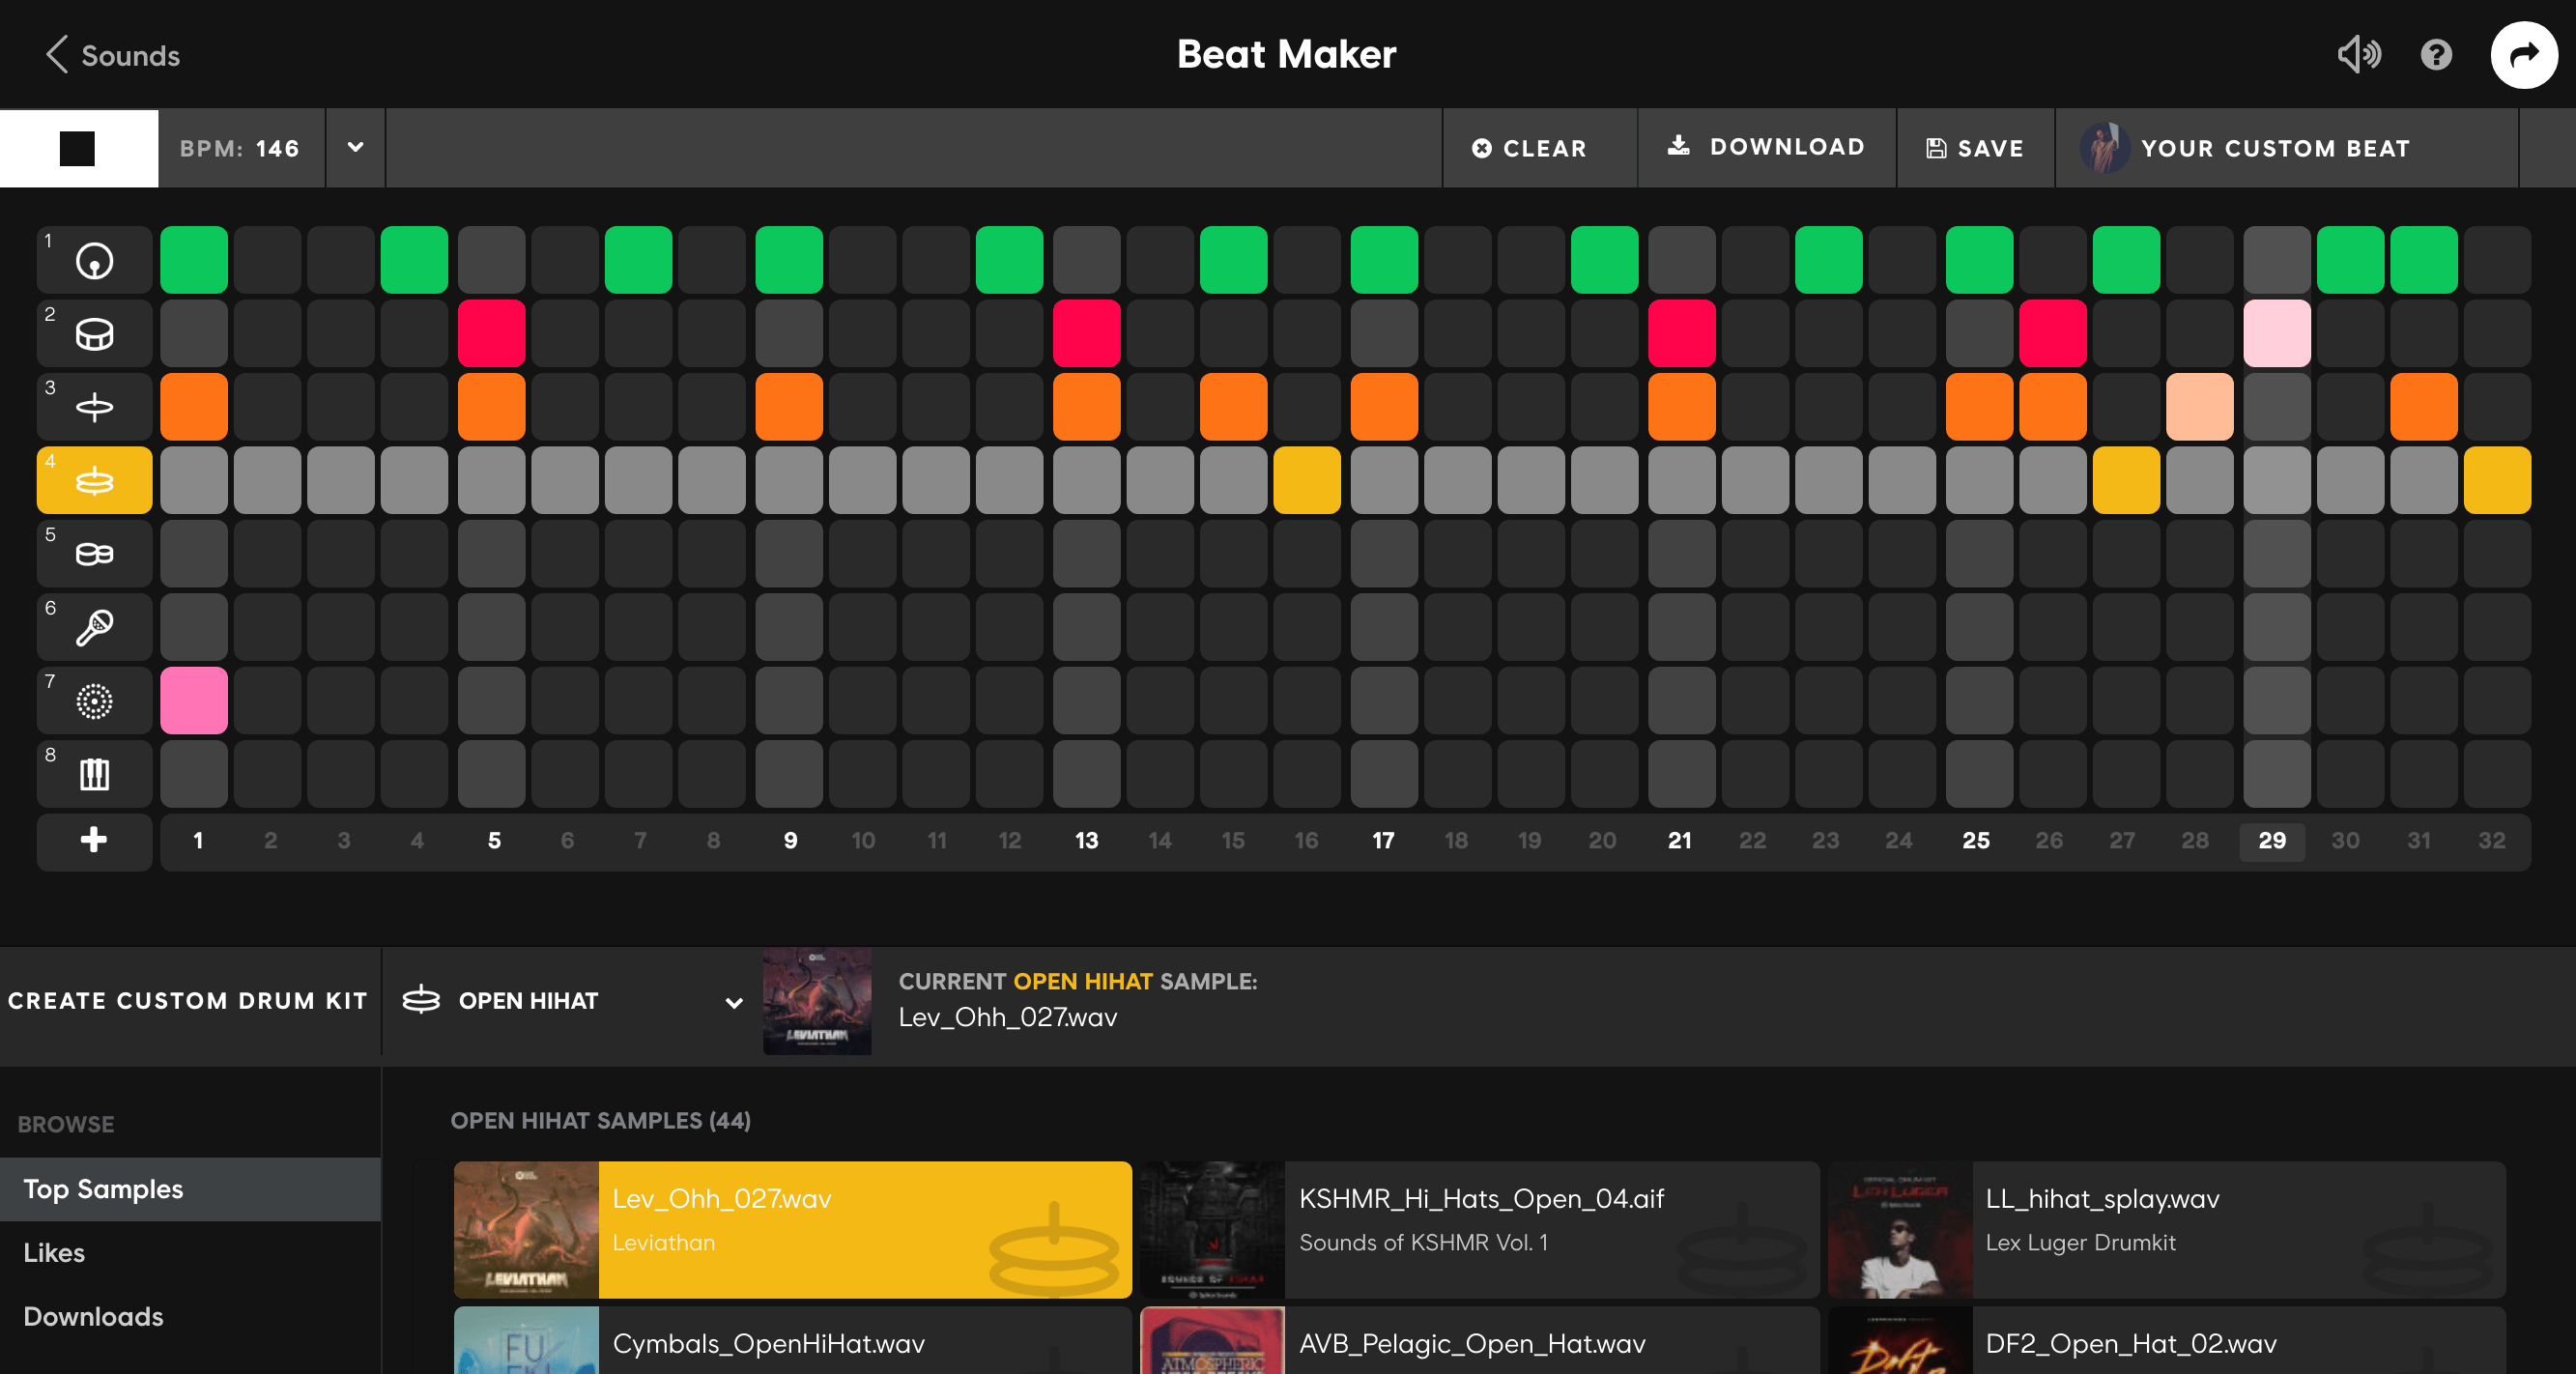Open the Likes browse tab
The width and height of the screenshot is (2576, 1374).
[54, 1253]
